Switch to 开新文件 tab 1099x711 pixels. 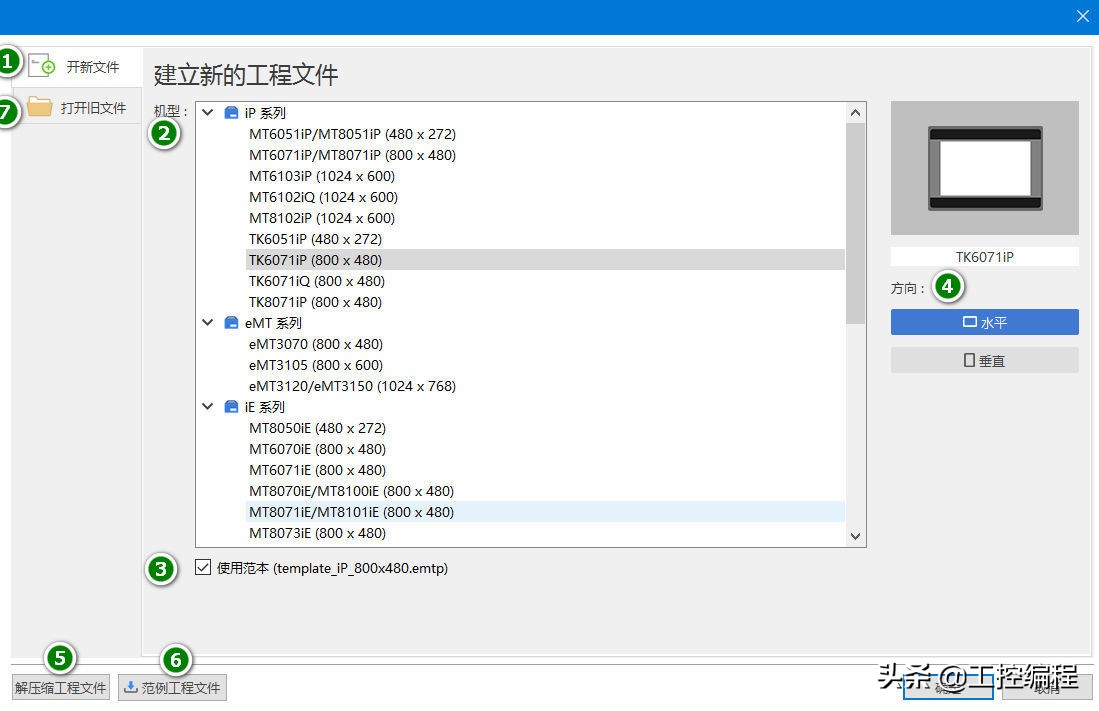coord(78,67)
